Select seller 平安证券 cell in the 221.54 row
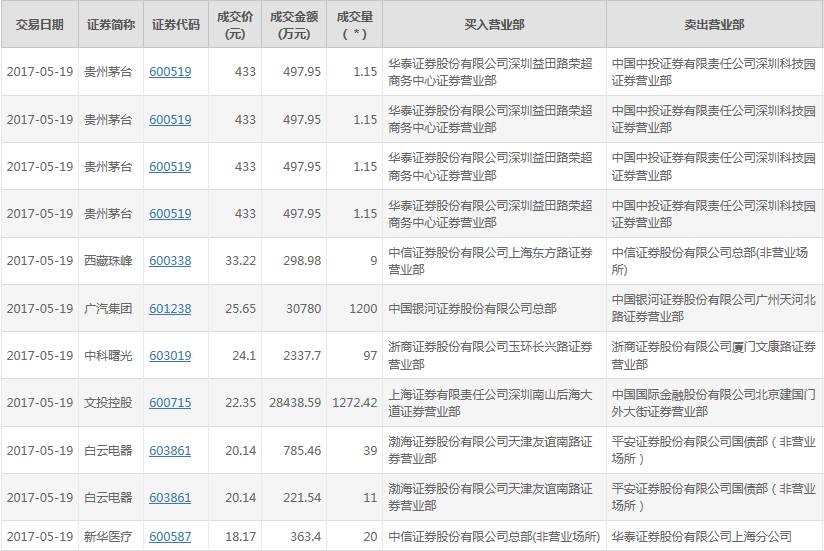The width and height of the screenshot is (824, 551). pos(714,497)
